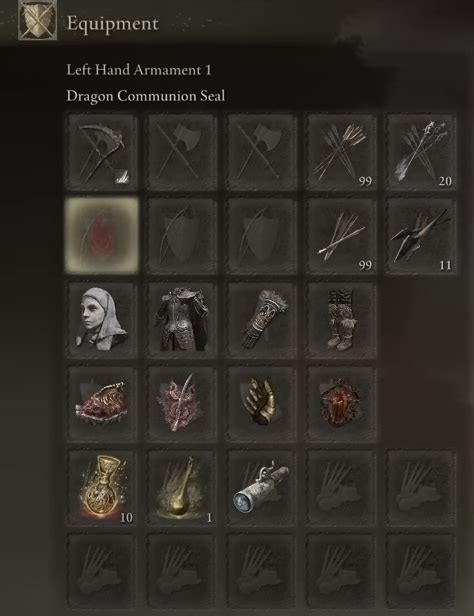The height and width of the screenshot is (616, 474).
Task: Select the scythe in the first right hand slot
Action: [102, 152]
